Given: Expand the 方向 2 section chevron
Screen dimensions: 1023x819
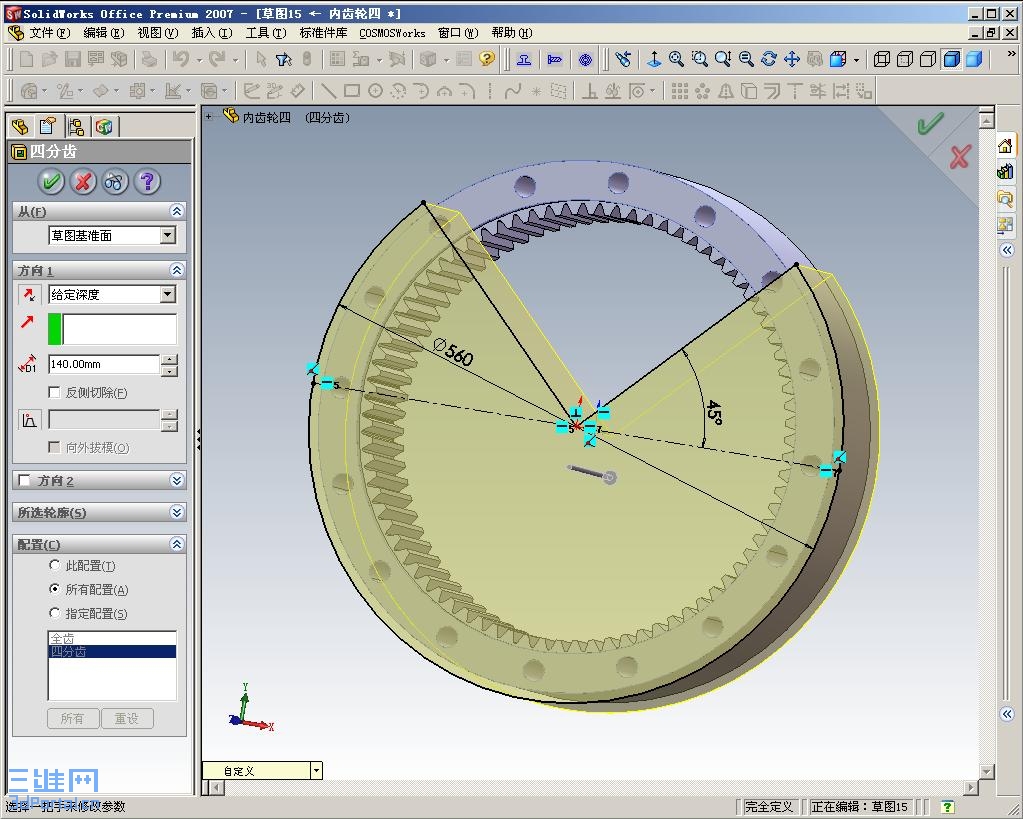Looking at the screenshot, I should coord(177,480).
